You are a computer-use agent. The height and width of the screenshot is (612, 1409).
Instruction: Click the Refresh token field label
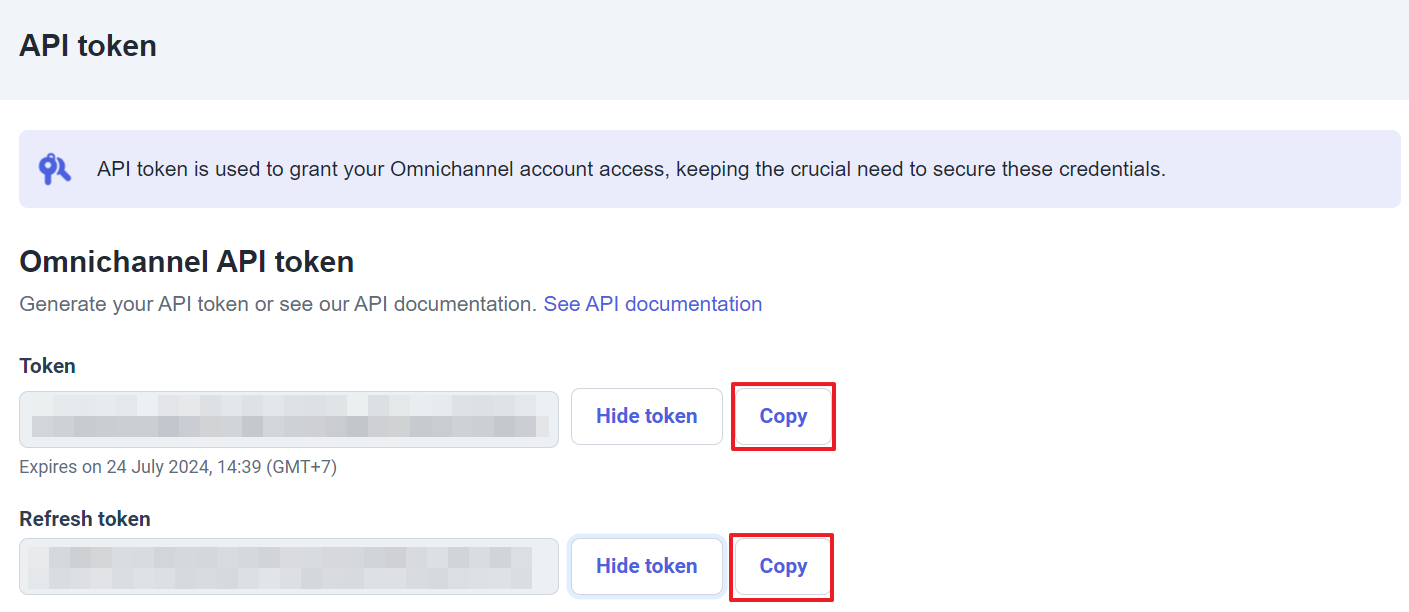click(85, 519)
